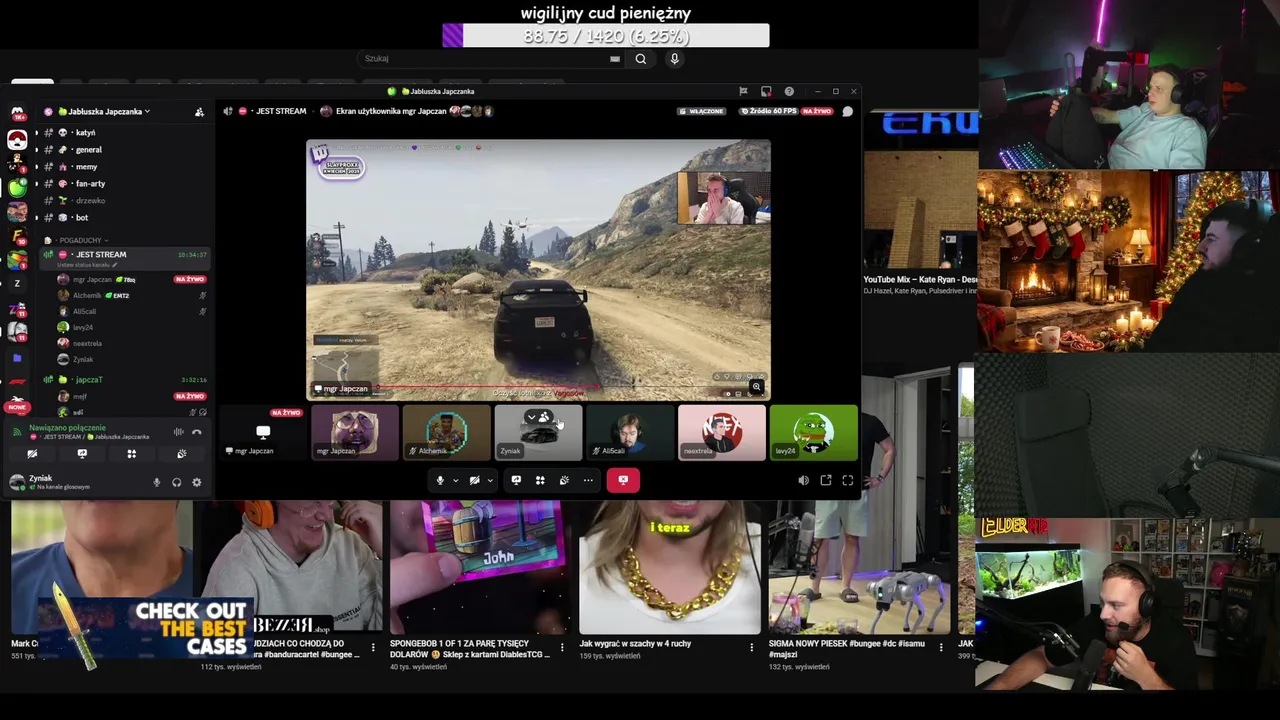The width and height of the screenshot is (1280, 720).
Task: Open the purple folder in server list
Action: tap(17, 357)
